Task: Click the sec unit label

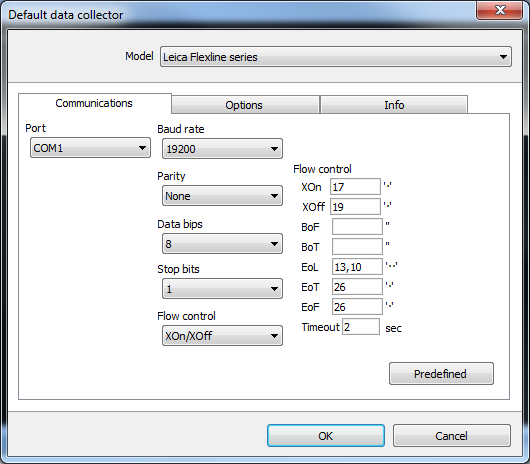Action: tap(393, 328)
